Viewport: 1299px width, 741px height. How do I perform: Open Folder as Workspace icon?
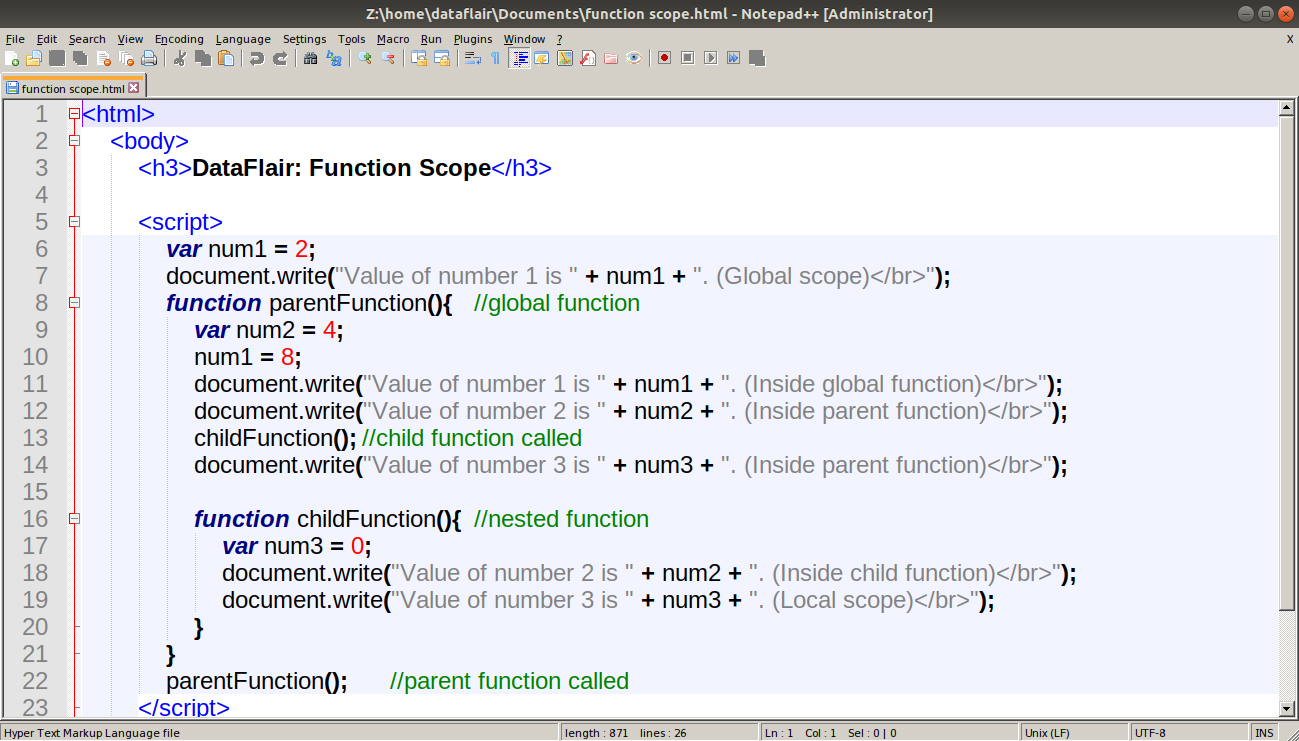(611, 58)
